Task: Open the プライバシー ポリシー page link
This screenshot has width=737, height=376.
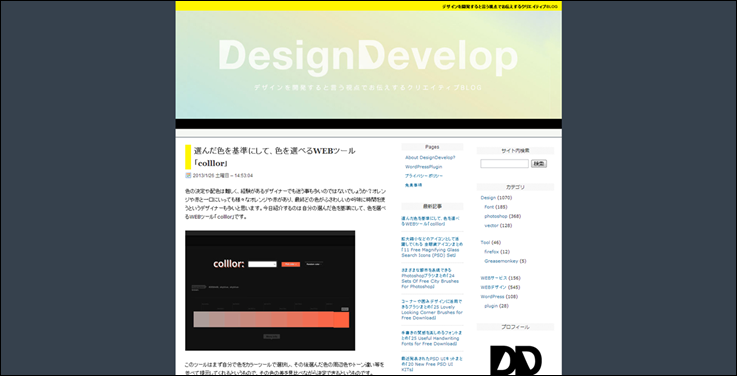Action: (423, 176)
